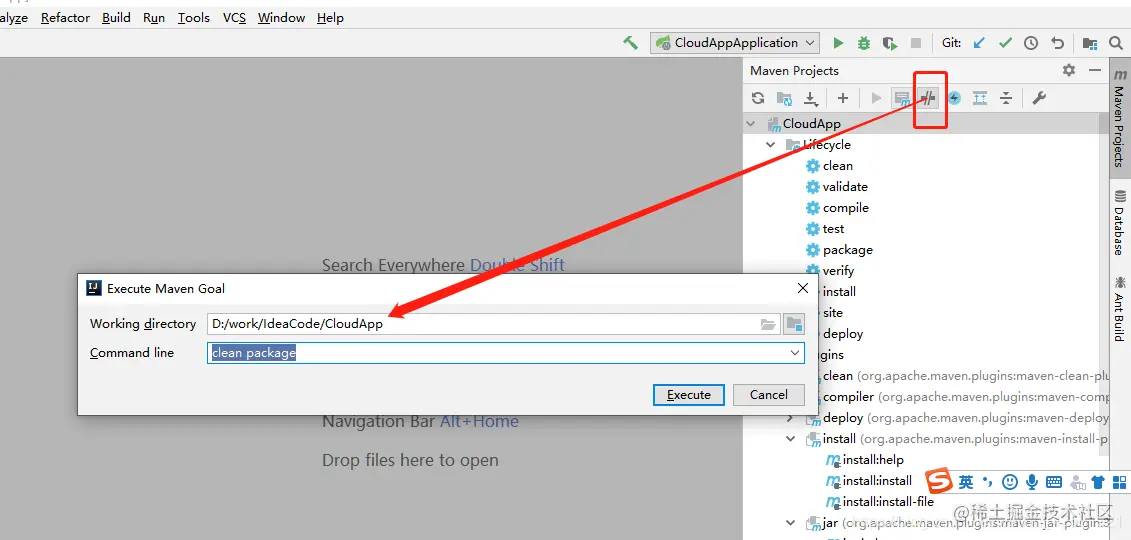1131x540 pixels.
Task: Open Search Everywhere magnifier icon
Action: click(1115, 43)
